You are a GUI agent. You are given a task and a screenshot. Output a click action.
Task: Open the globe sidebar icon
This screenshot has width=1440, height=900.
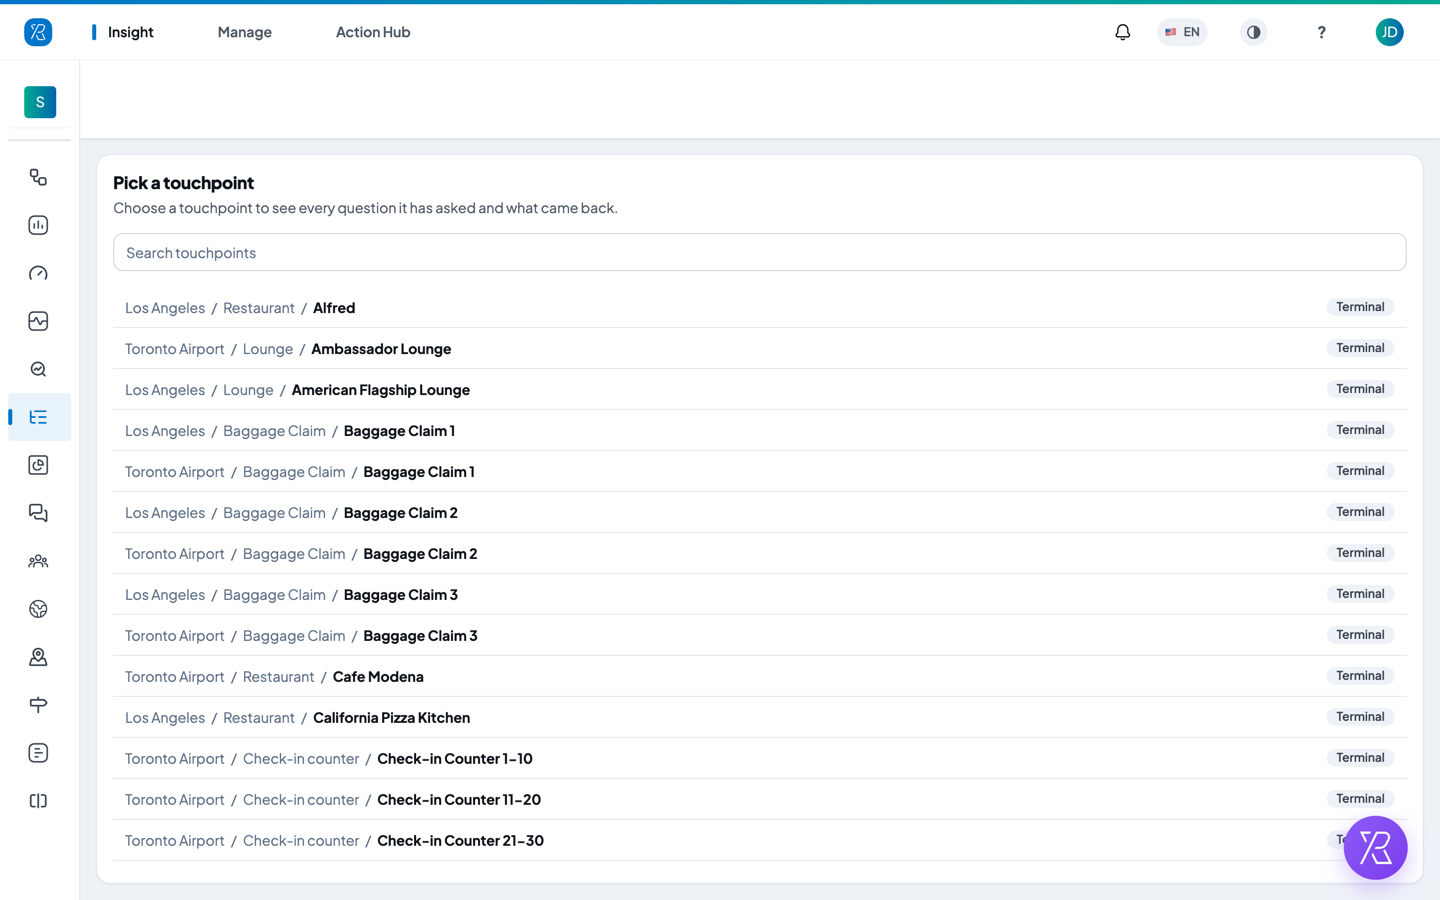(x=38, y=609)
